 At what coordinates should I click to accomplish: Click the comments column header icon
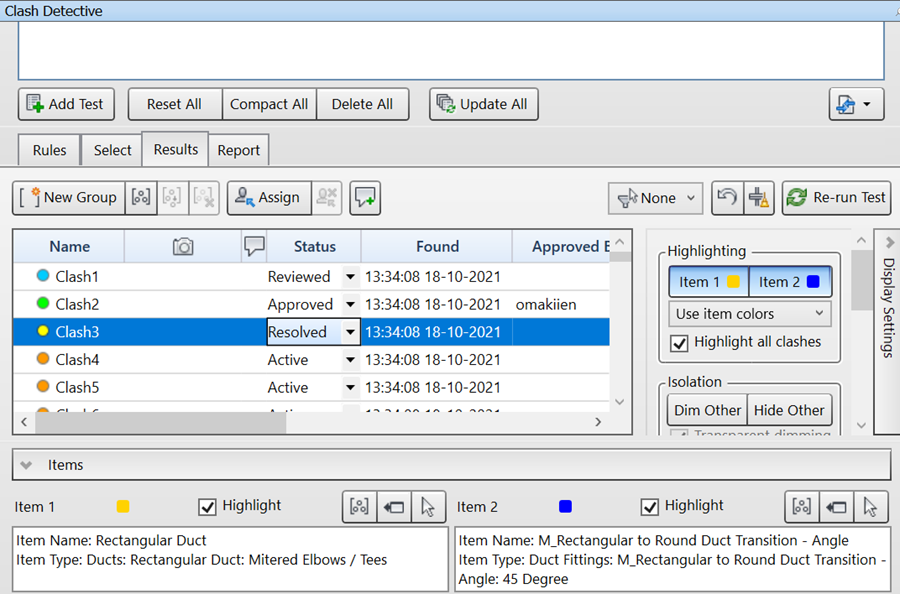pos(254,246)
